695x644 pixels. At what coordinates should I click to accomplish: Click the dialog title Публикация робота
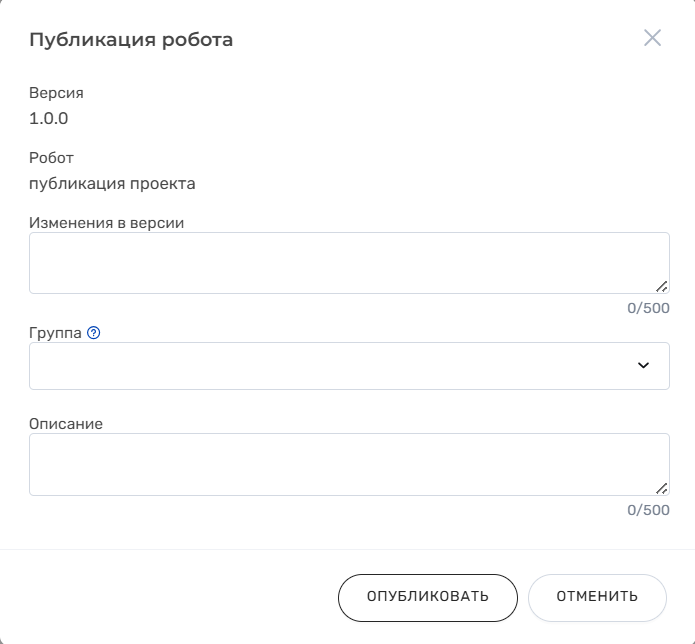pyautogui.click(x=131, y=40)
